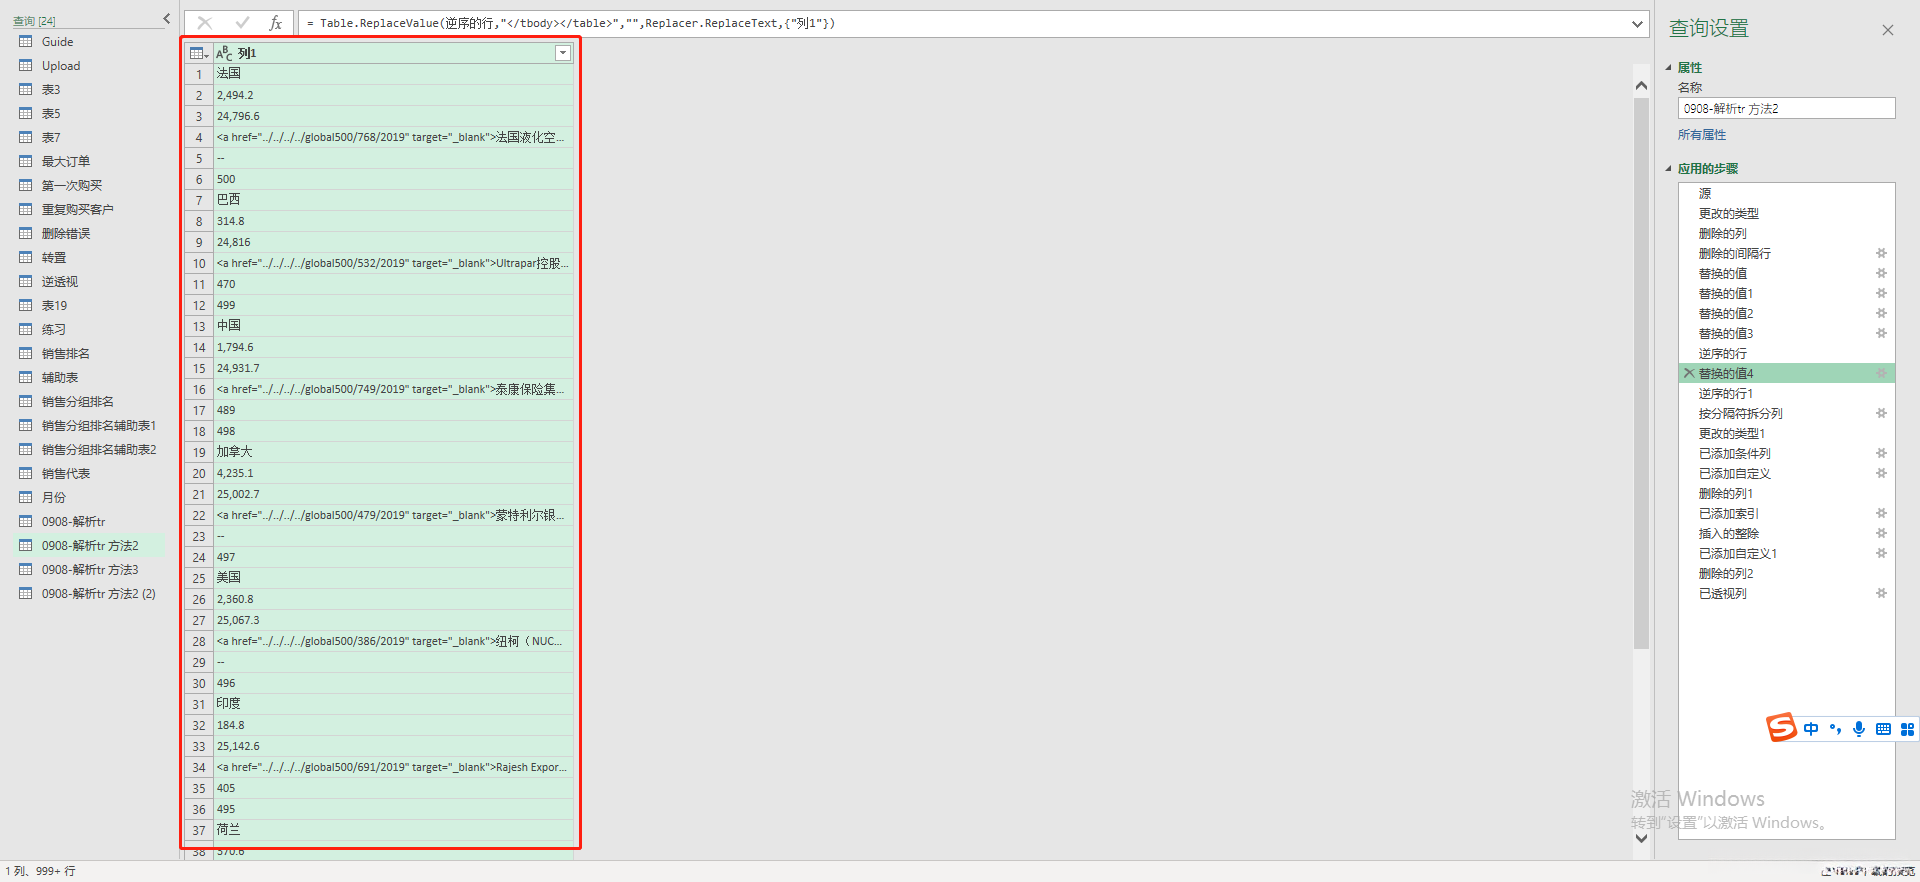The height and width of the screenshot is (882, 1920).
Task: Open settings gear for step 替换的值2
Action: (1881, 313)
